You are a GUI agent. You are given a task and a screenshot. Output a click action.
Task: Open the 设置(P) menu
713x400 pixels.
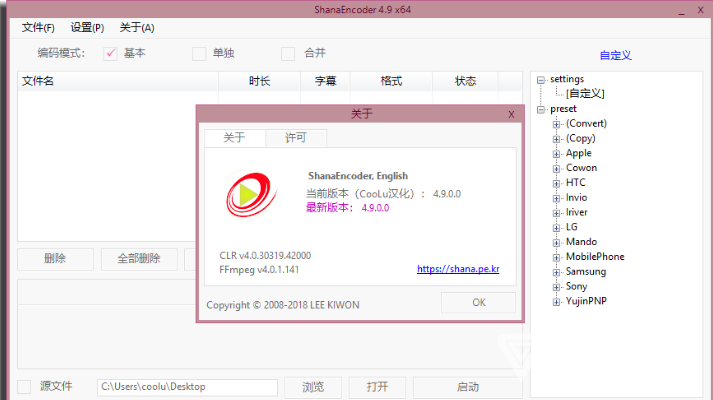coord(87,28)
